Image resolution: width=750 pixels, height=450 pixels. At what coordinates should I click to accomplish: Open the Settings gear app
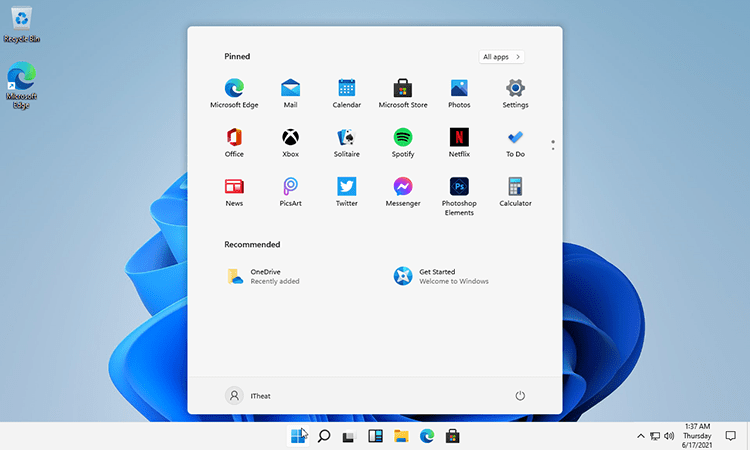tap(515, 88)
